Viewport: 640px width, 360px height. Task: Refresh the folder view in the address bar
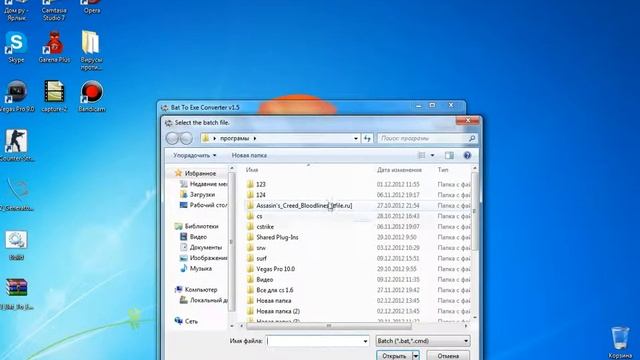pyautogui.click(x=367, y=138)
